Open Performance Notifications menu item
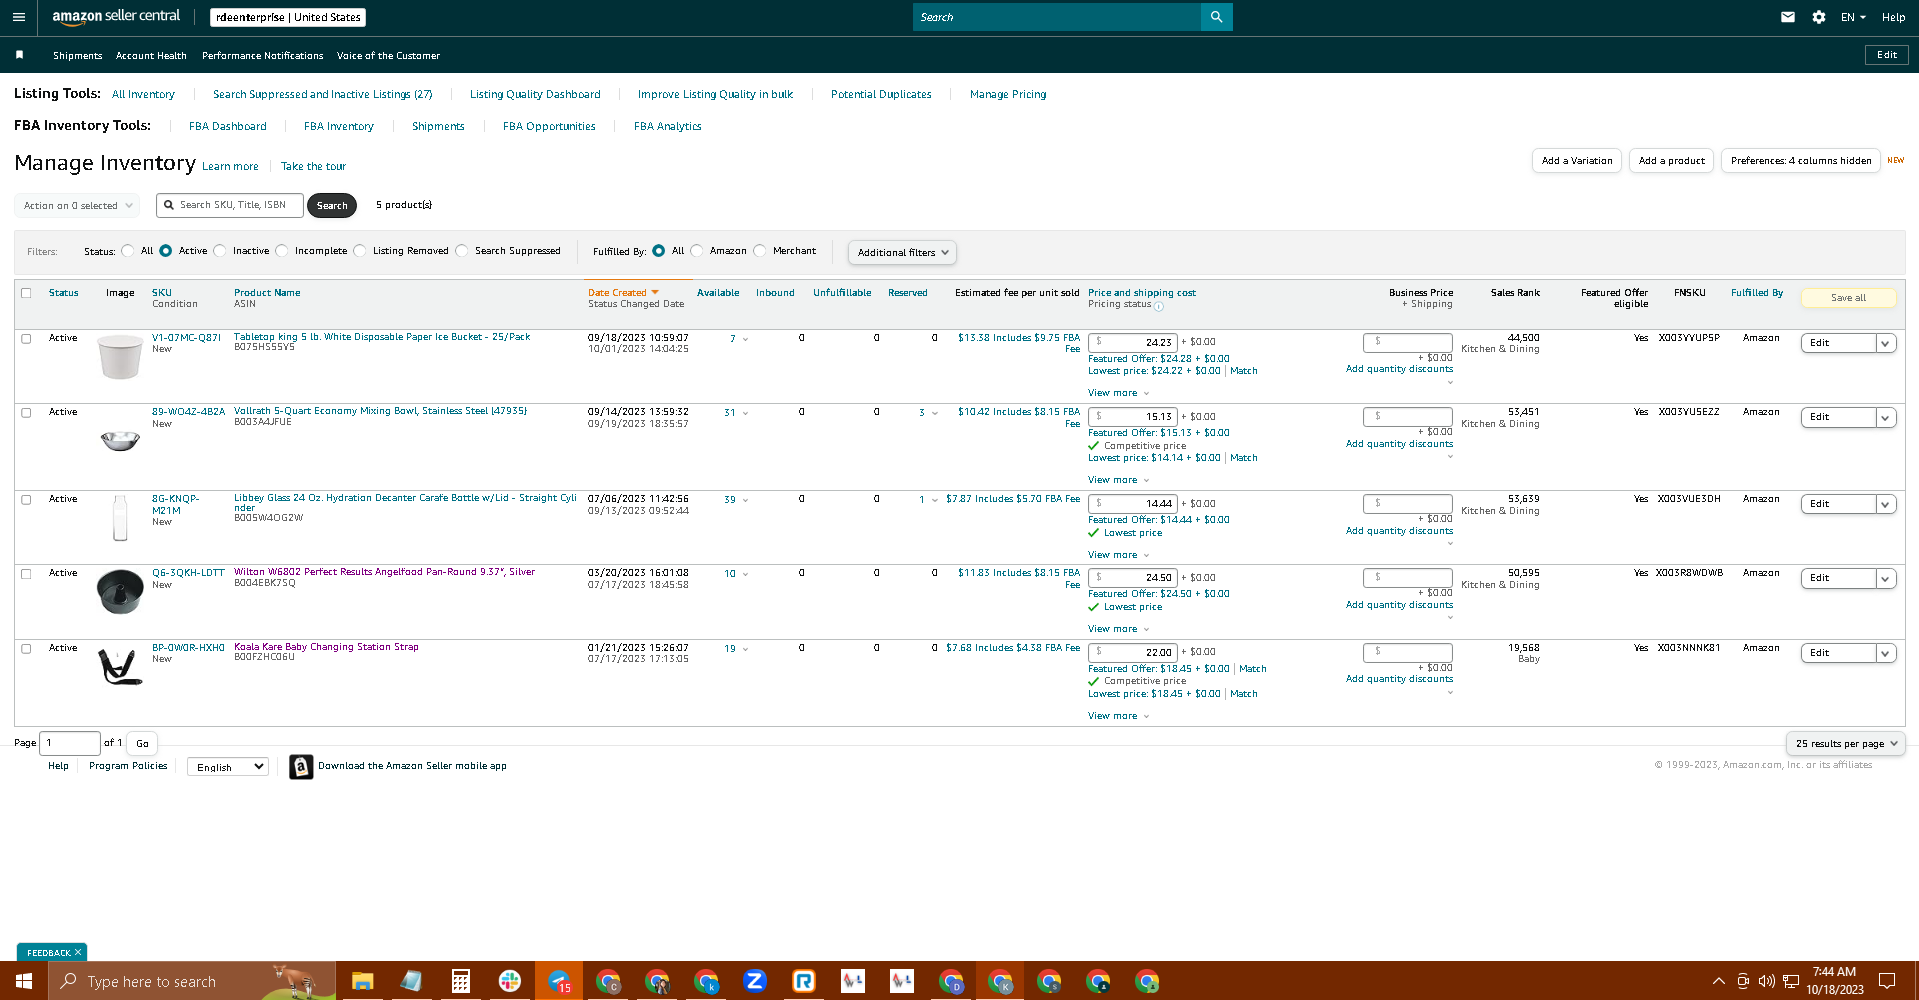Viewport: 1919px width, 1000px height. click(x=263, y=56)
